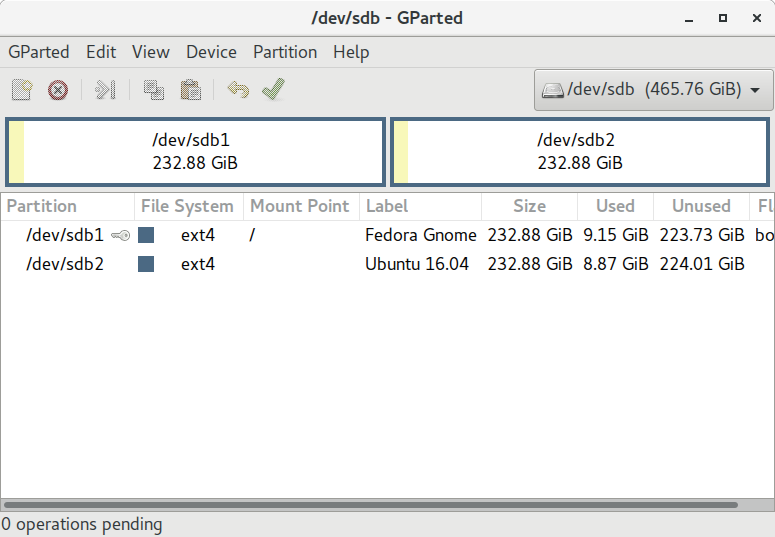This screenshot has height=537, width=775.
Task: Open the Device menu
Action: (x=211, y=52)
